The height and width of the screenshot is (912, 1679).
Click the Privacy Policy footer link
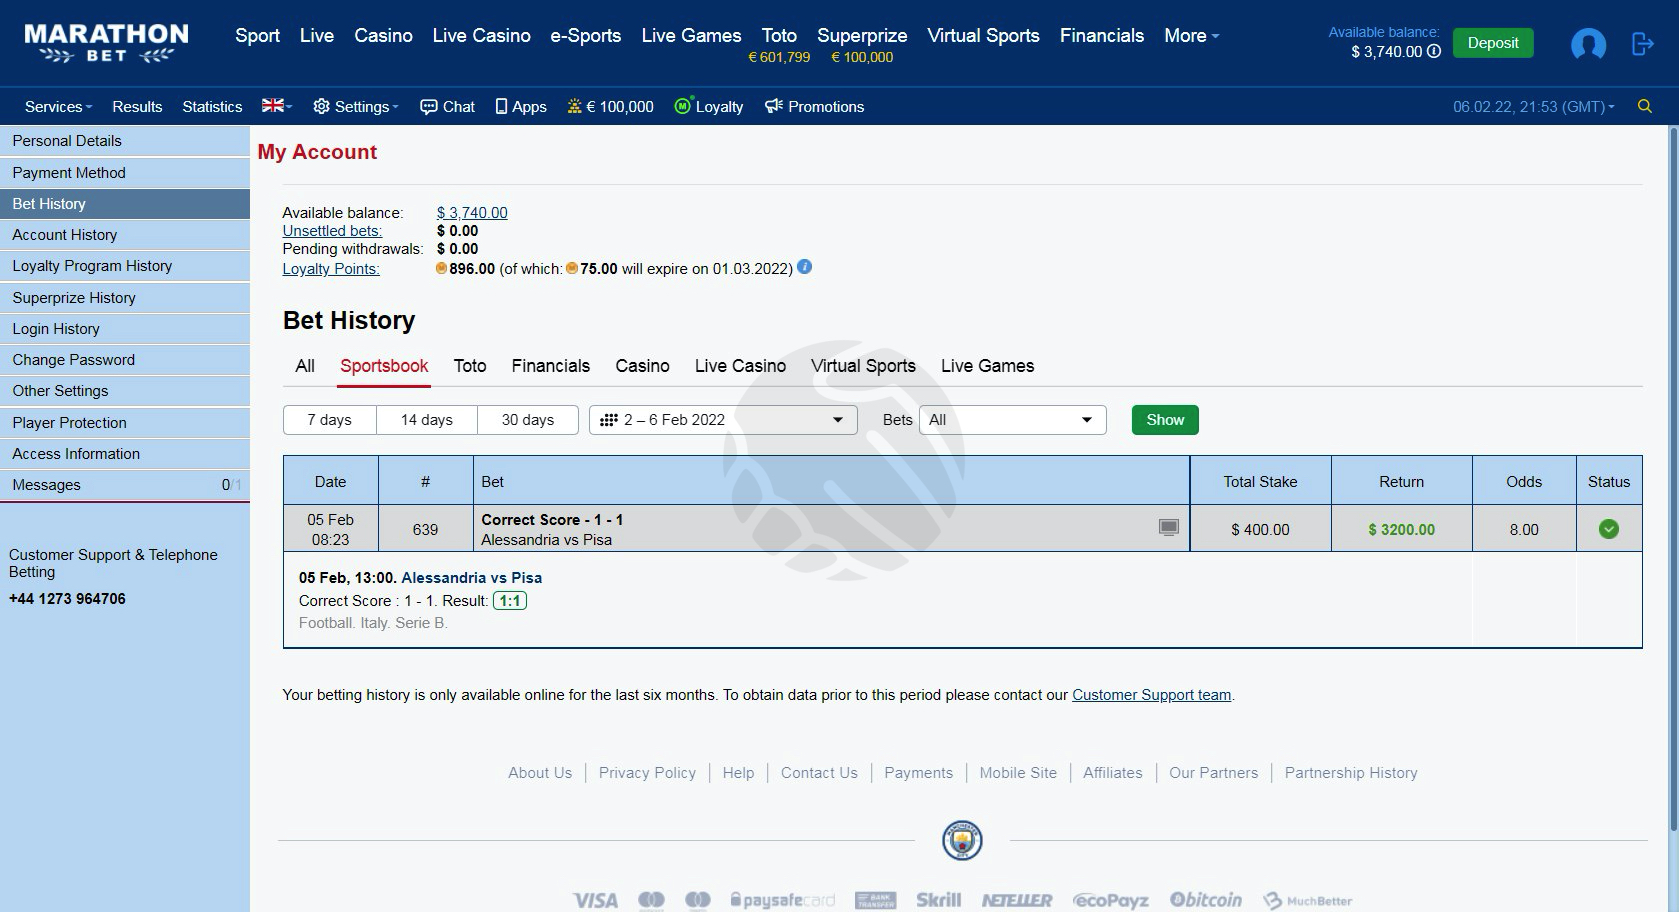click(x=647, y=773)
